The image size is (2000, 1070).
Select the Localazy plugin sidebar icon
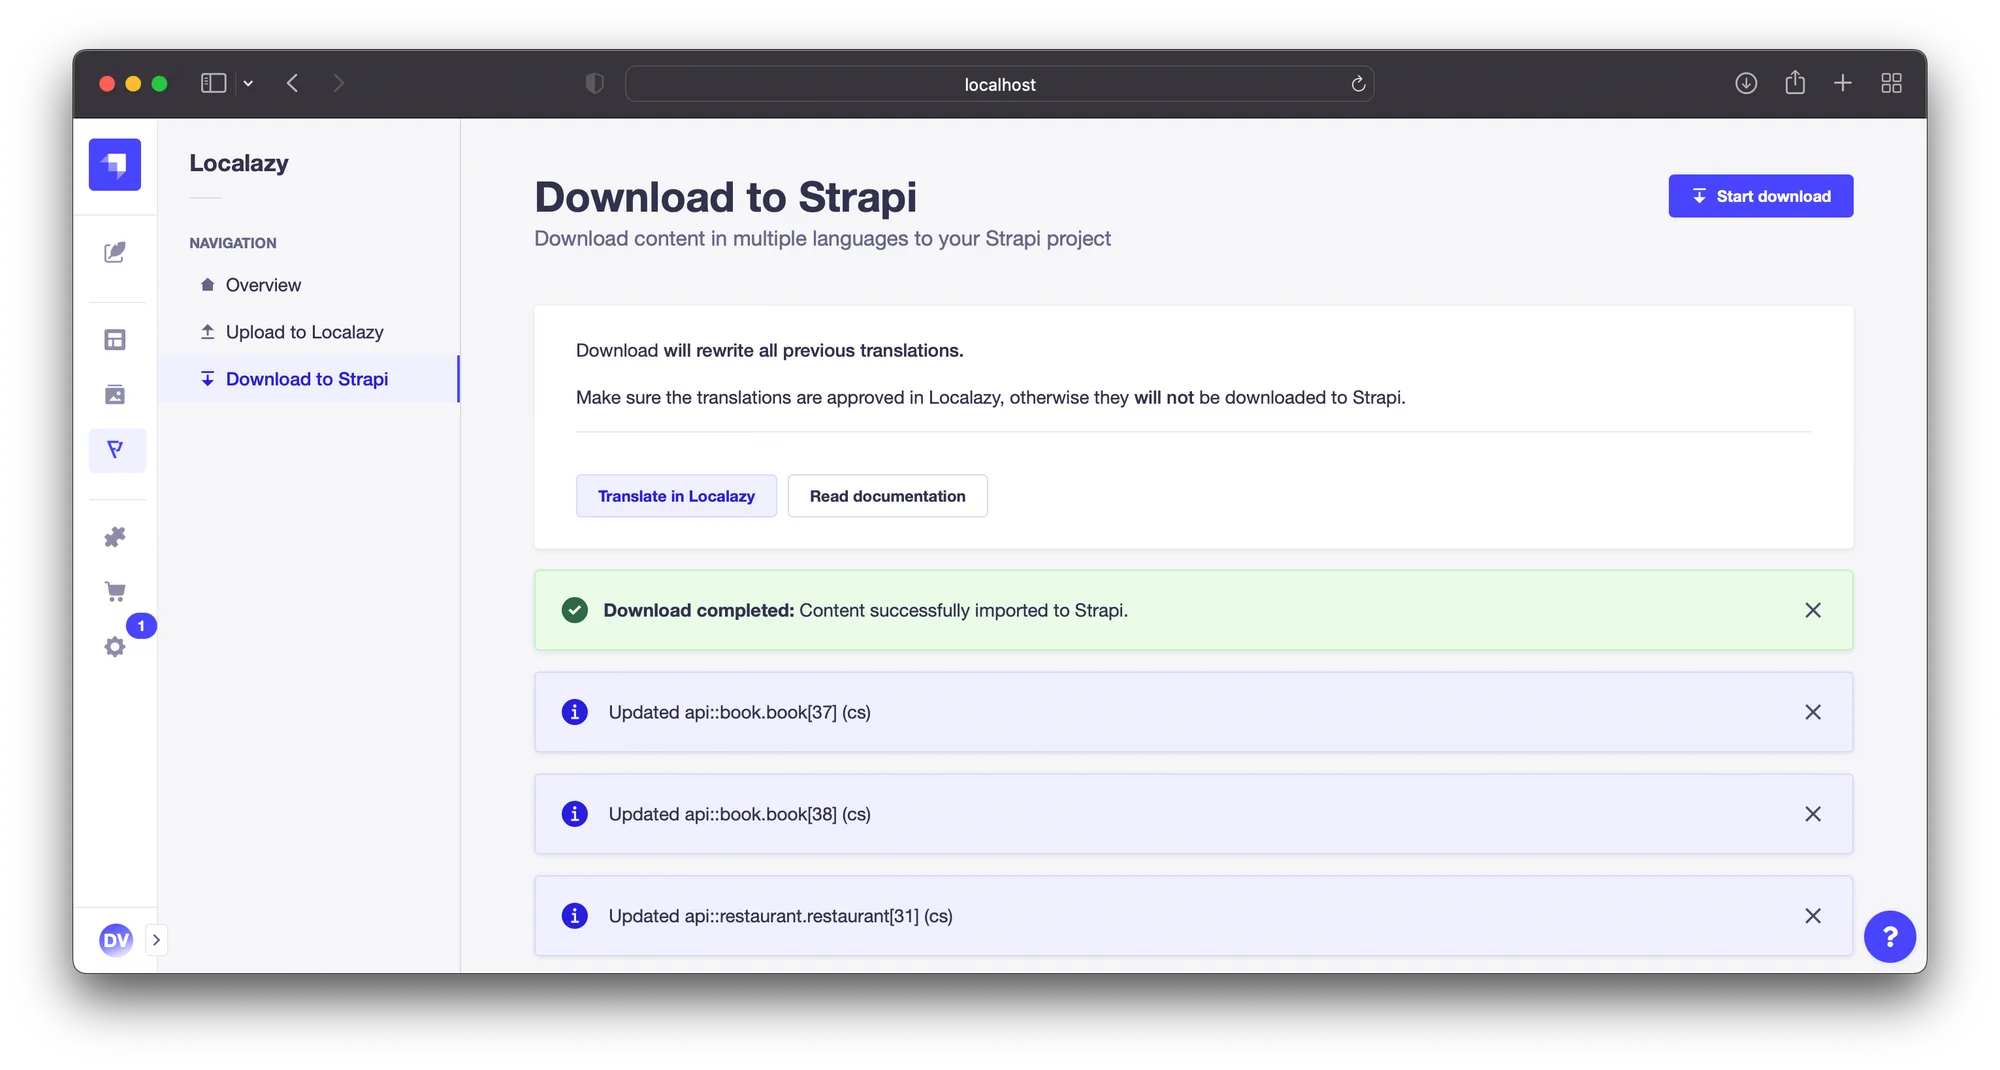[x=116, y=450]
